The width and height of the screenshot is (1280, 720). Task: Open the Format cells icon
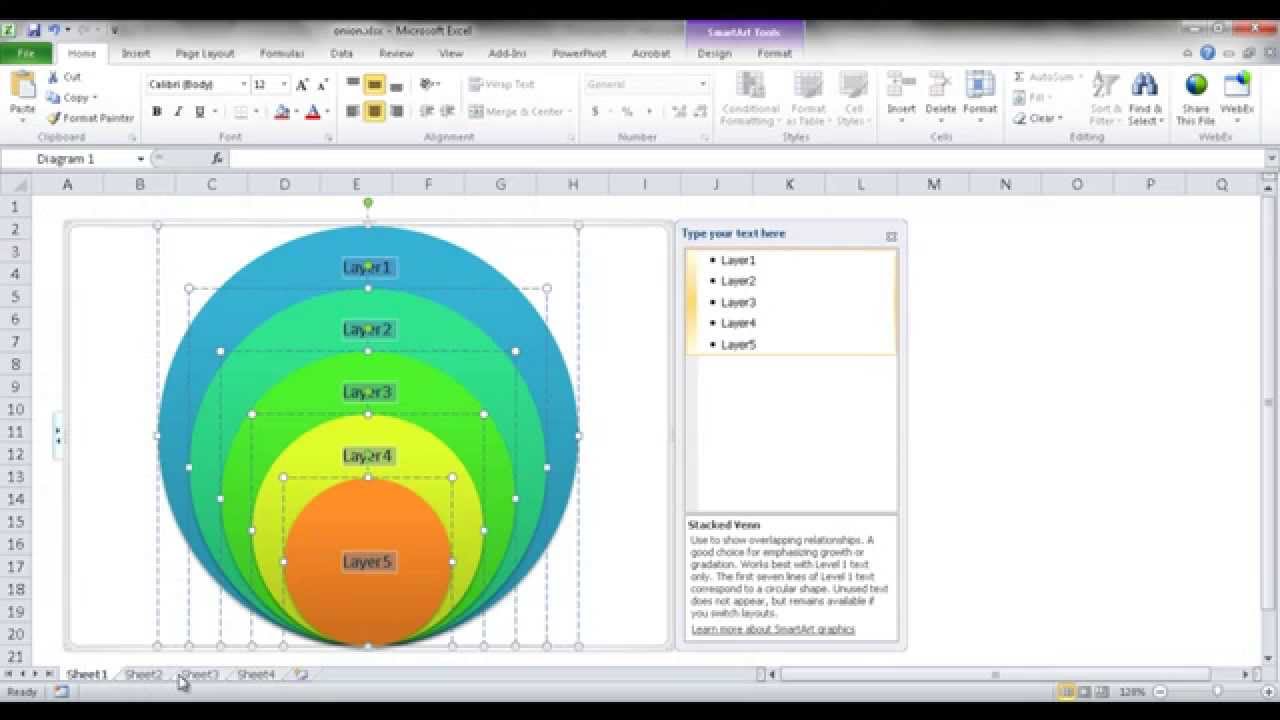[x=980, y=86]
